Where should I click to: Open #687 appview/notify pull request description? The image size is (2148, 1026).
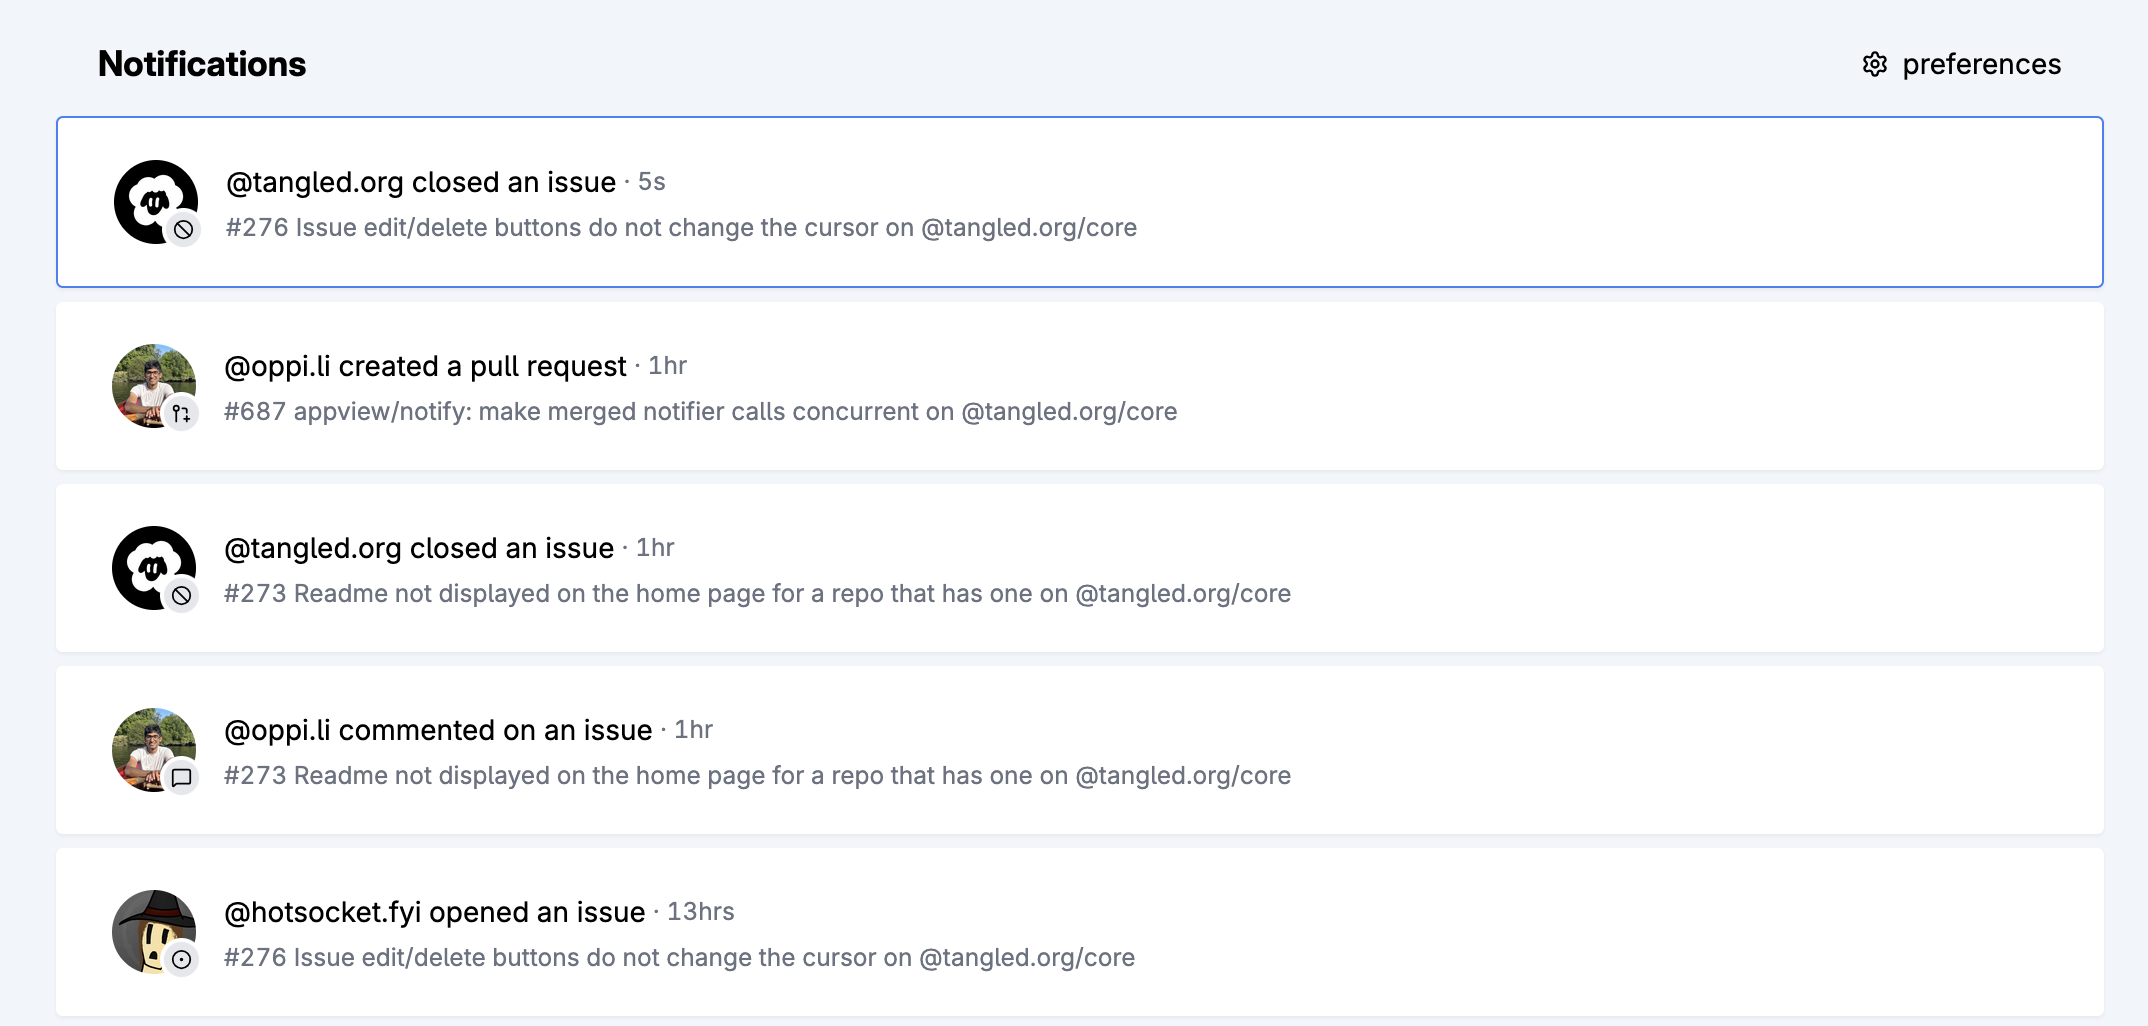pyautogui.click(x=700, y=412)
